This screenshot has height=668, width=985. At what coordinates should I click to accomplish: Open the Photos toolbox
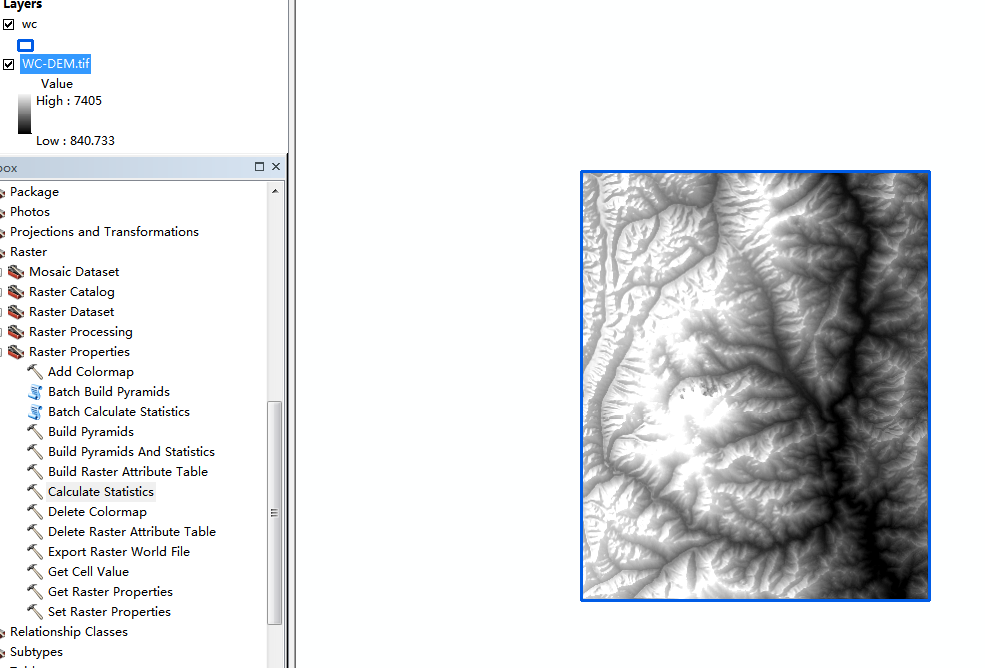tap(30, 212)
